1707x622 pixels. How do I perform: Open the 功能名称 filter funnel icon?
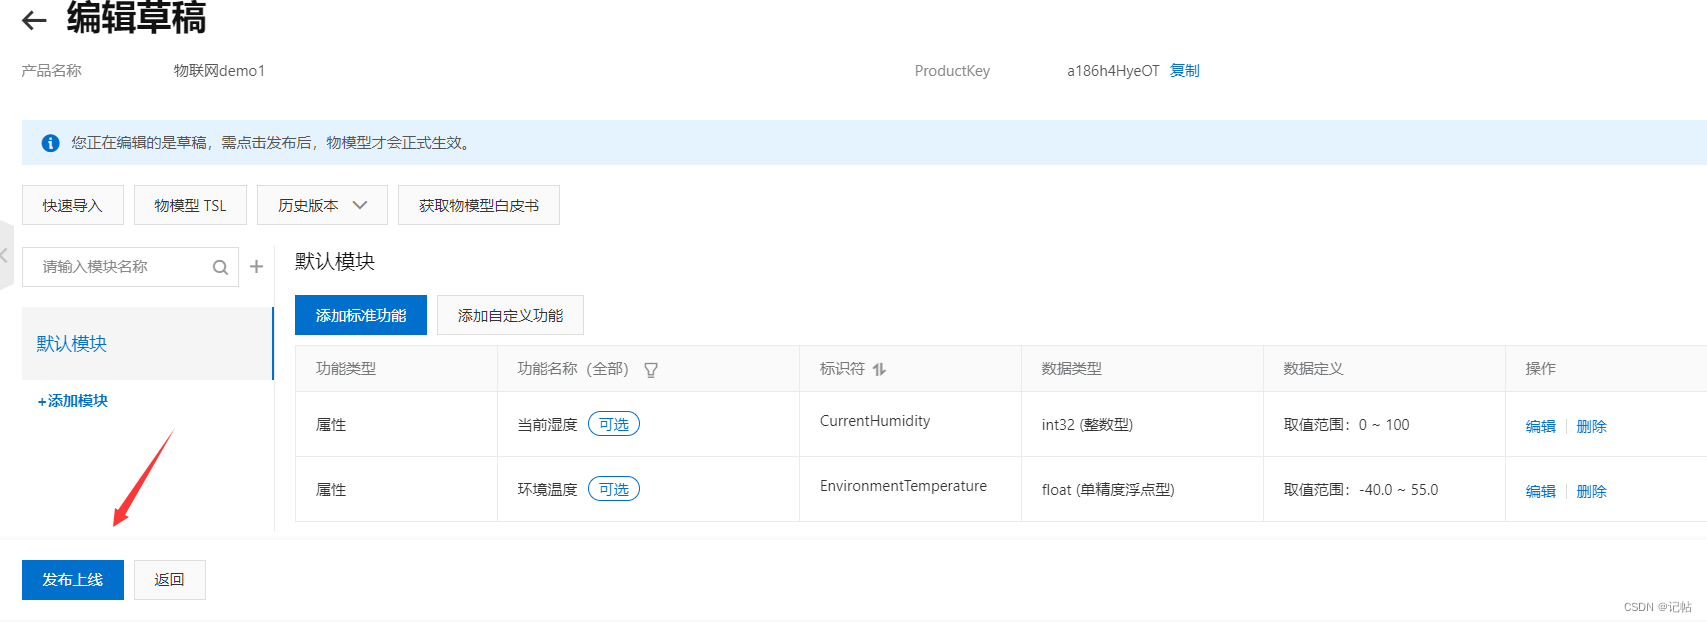pos(651,370)
